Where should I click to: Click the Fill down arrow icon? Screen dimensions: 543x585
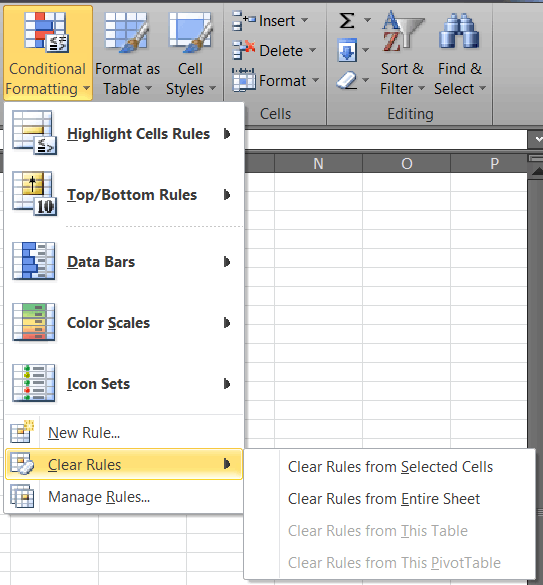point(347,50)
